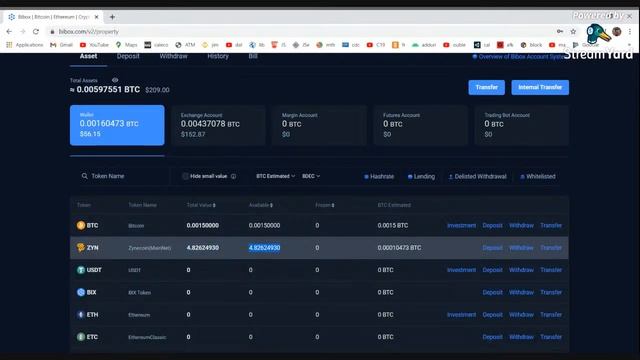Select the Margin Account card
The height and width of the screenshot is (360, 640).
[320, 125]
